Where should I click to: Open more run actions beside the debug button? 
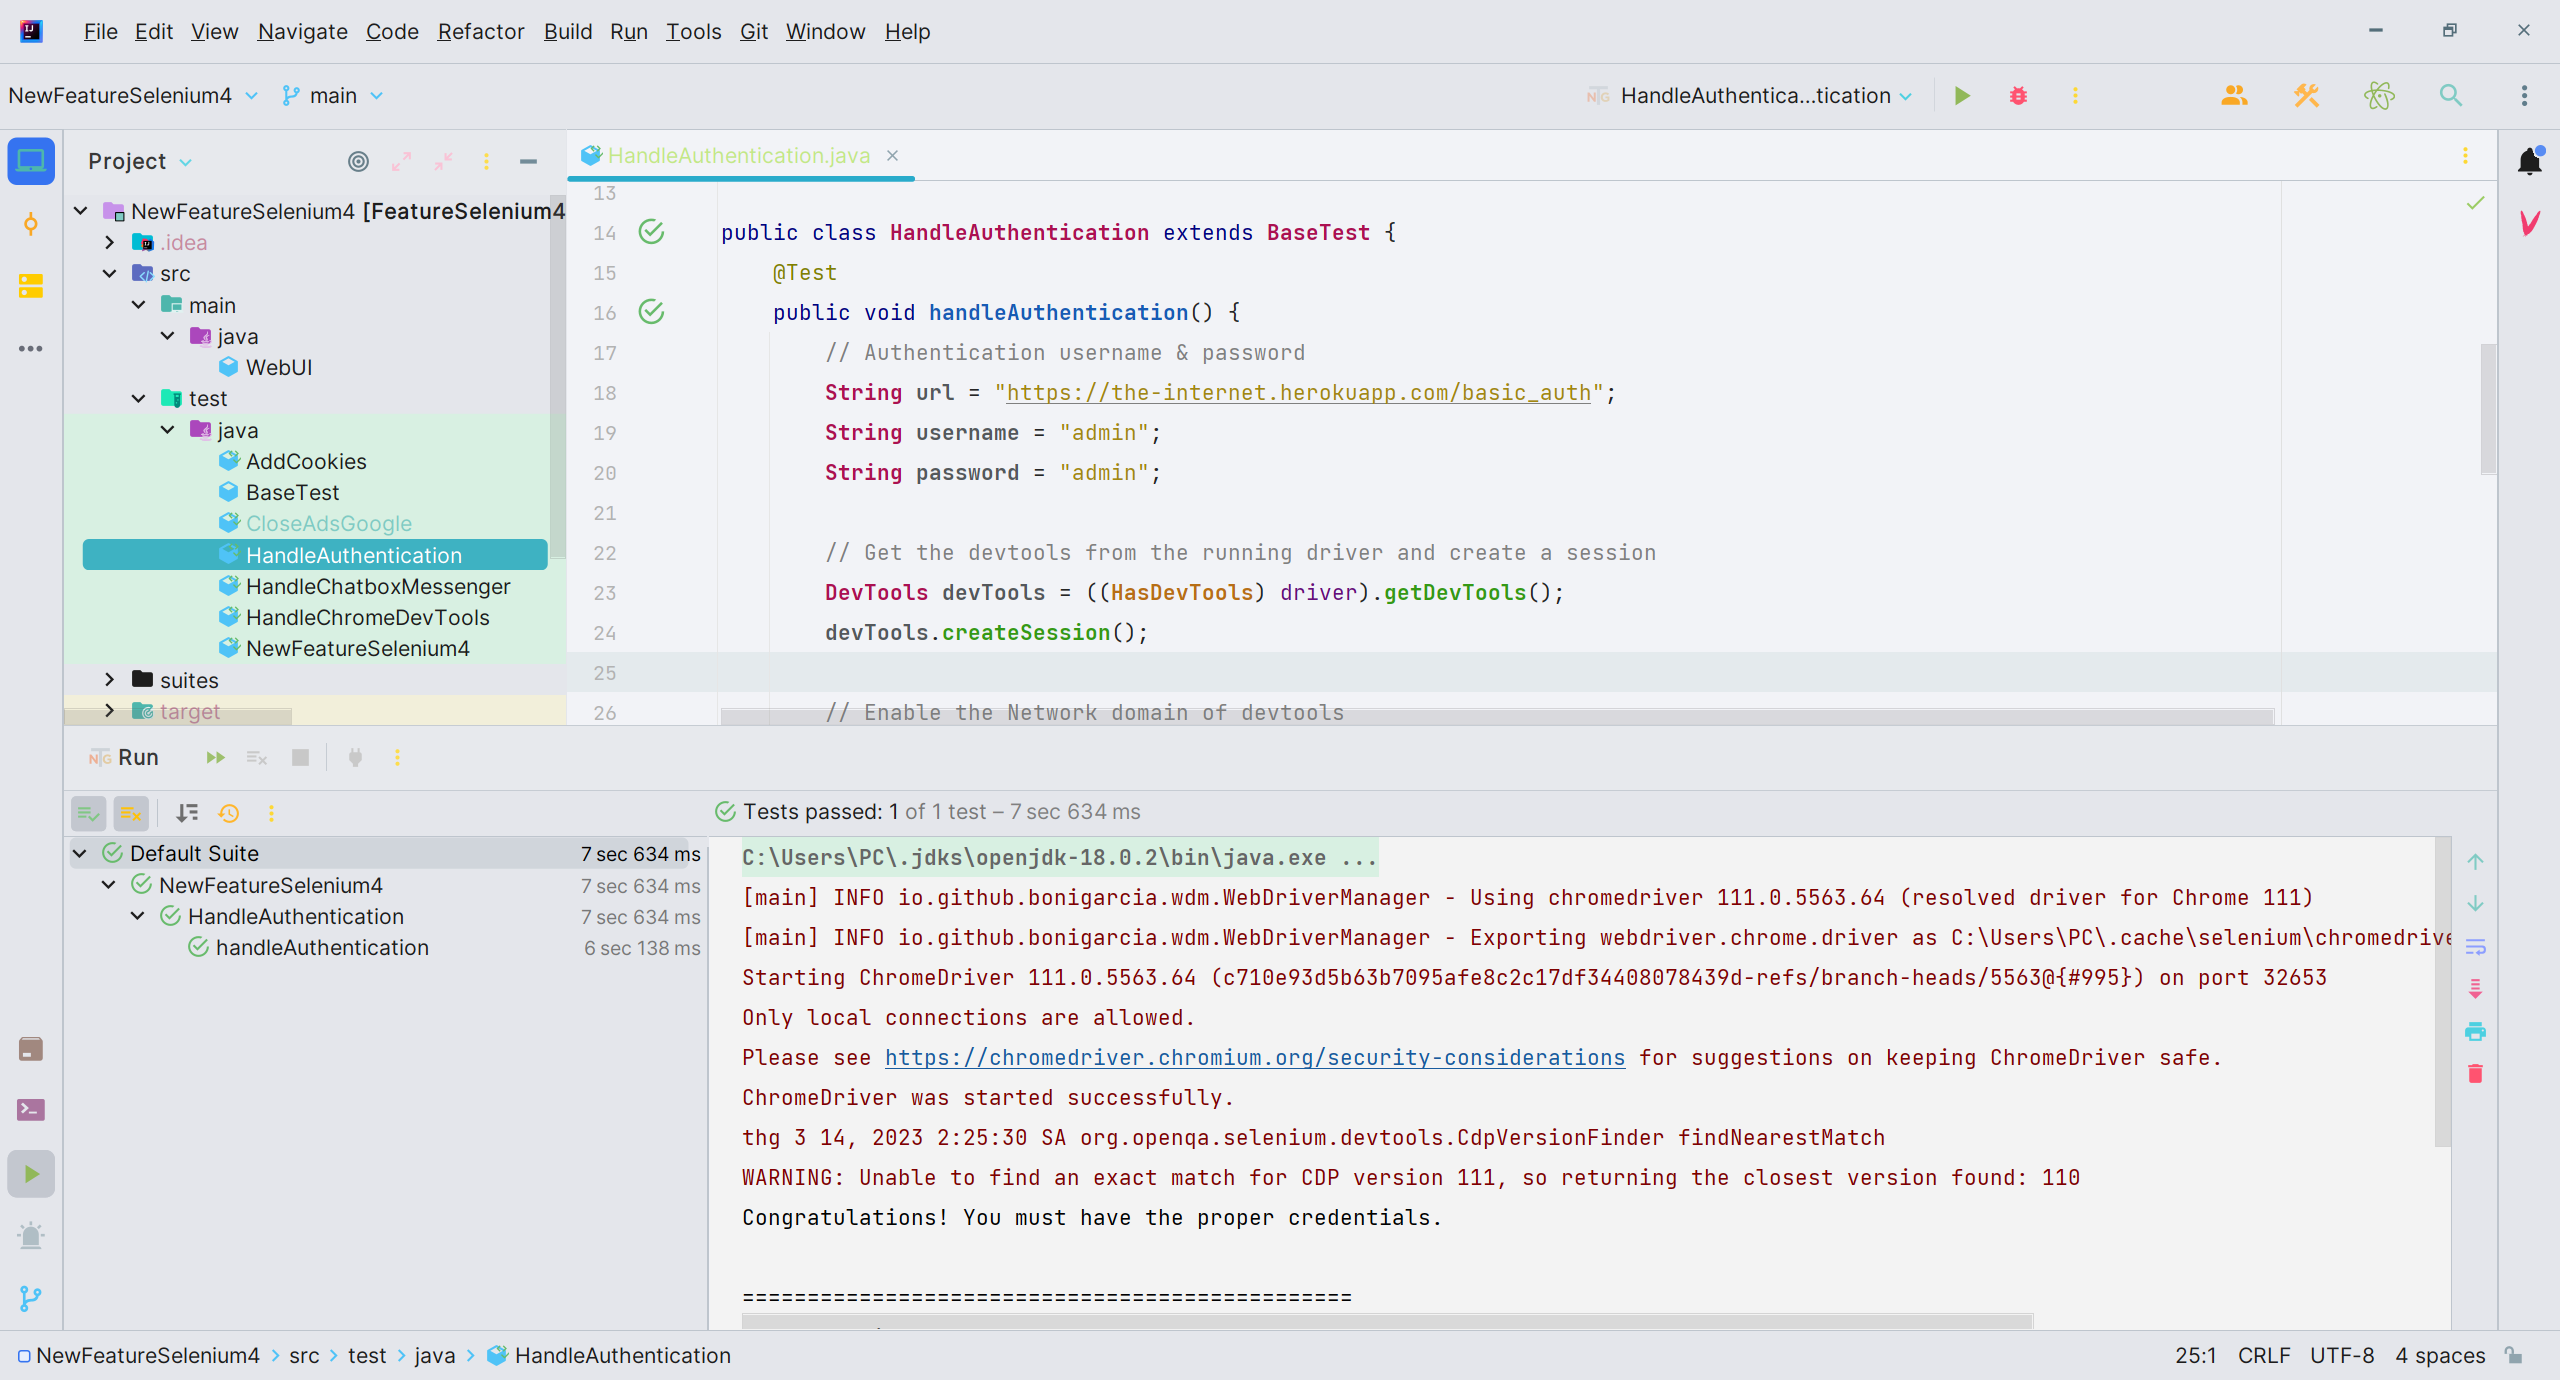tap(2075, 95)
